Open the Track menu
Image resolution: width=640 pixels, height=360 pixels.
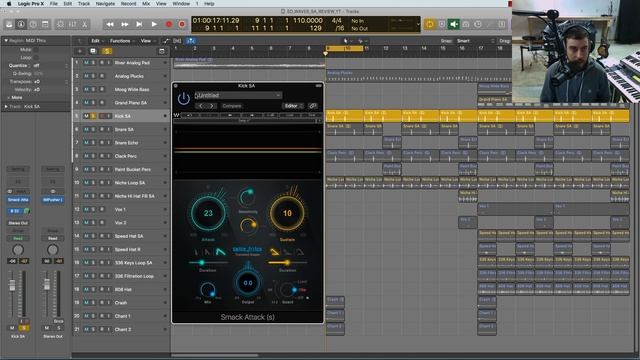click(84, 4)
